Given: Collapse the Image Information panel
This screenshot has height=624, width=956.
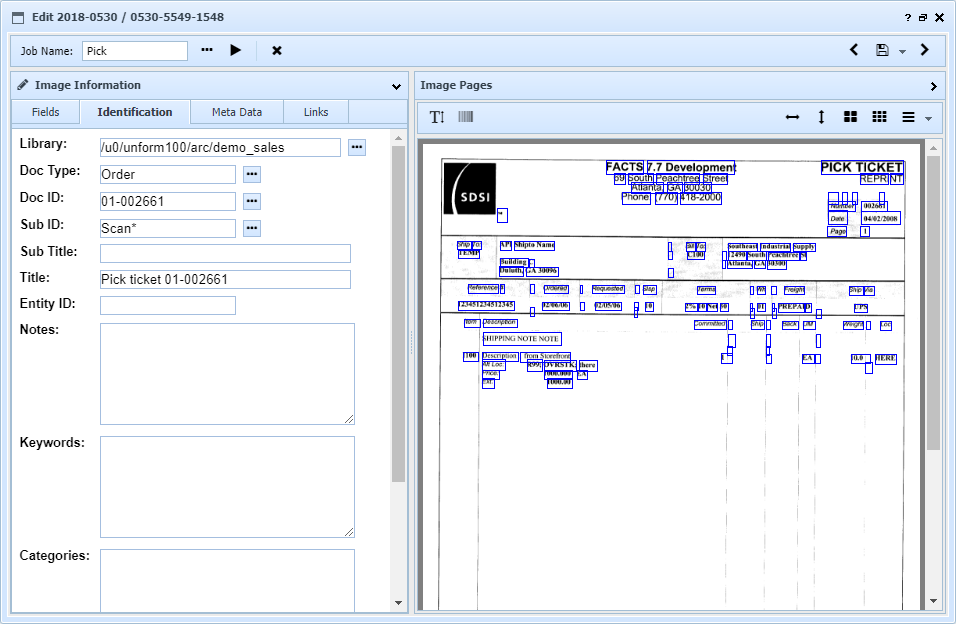Looking at the screenshot, I should tap(397, 86).
